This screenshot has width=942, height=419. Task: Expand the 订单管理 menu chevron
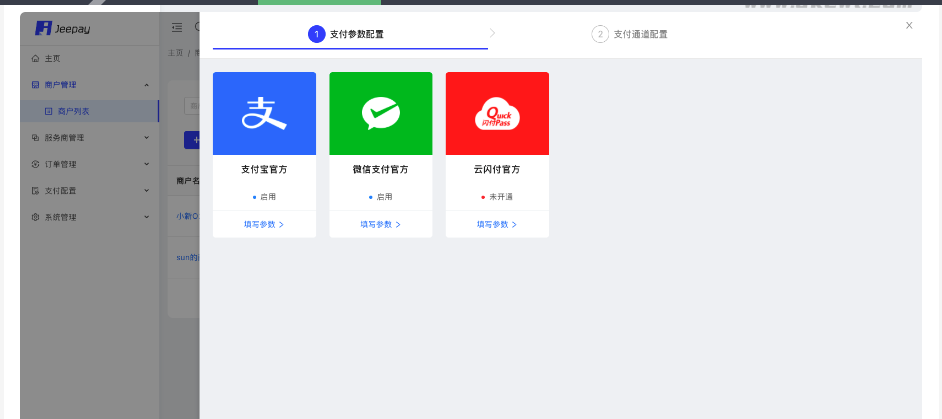(x=147, y=164)
